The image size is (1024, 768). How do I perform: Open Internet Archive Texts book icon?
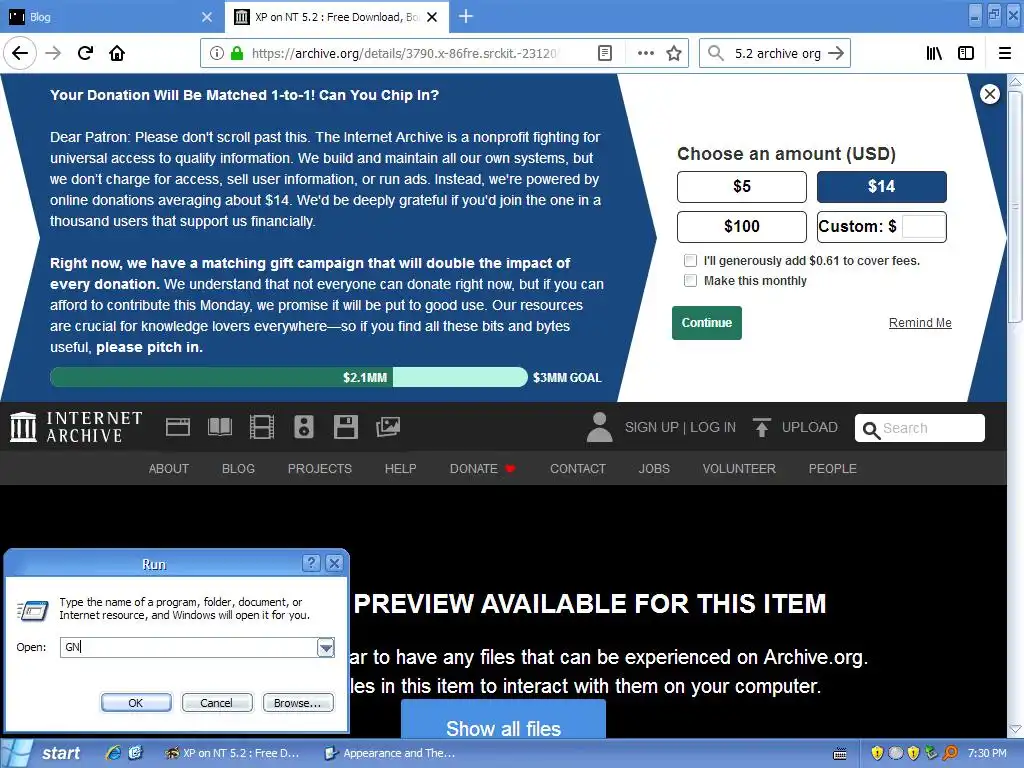[x=219, y=427]
